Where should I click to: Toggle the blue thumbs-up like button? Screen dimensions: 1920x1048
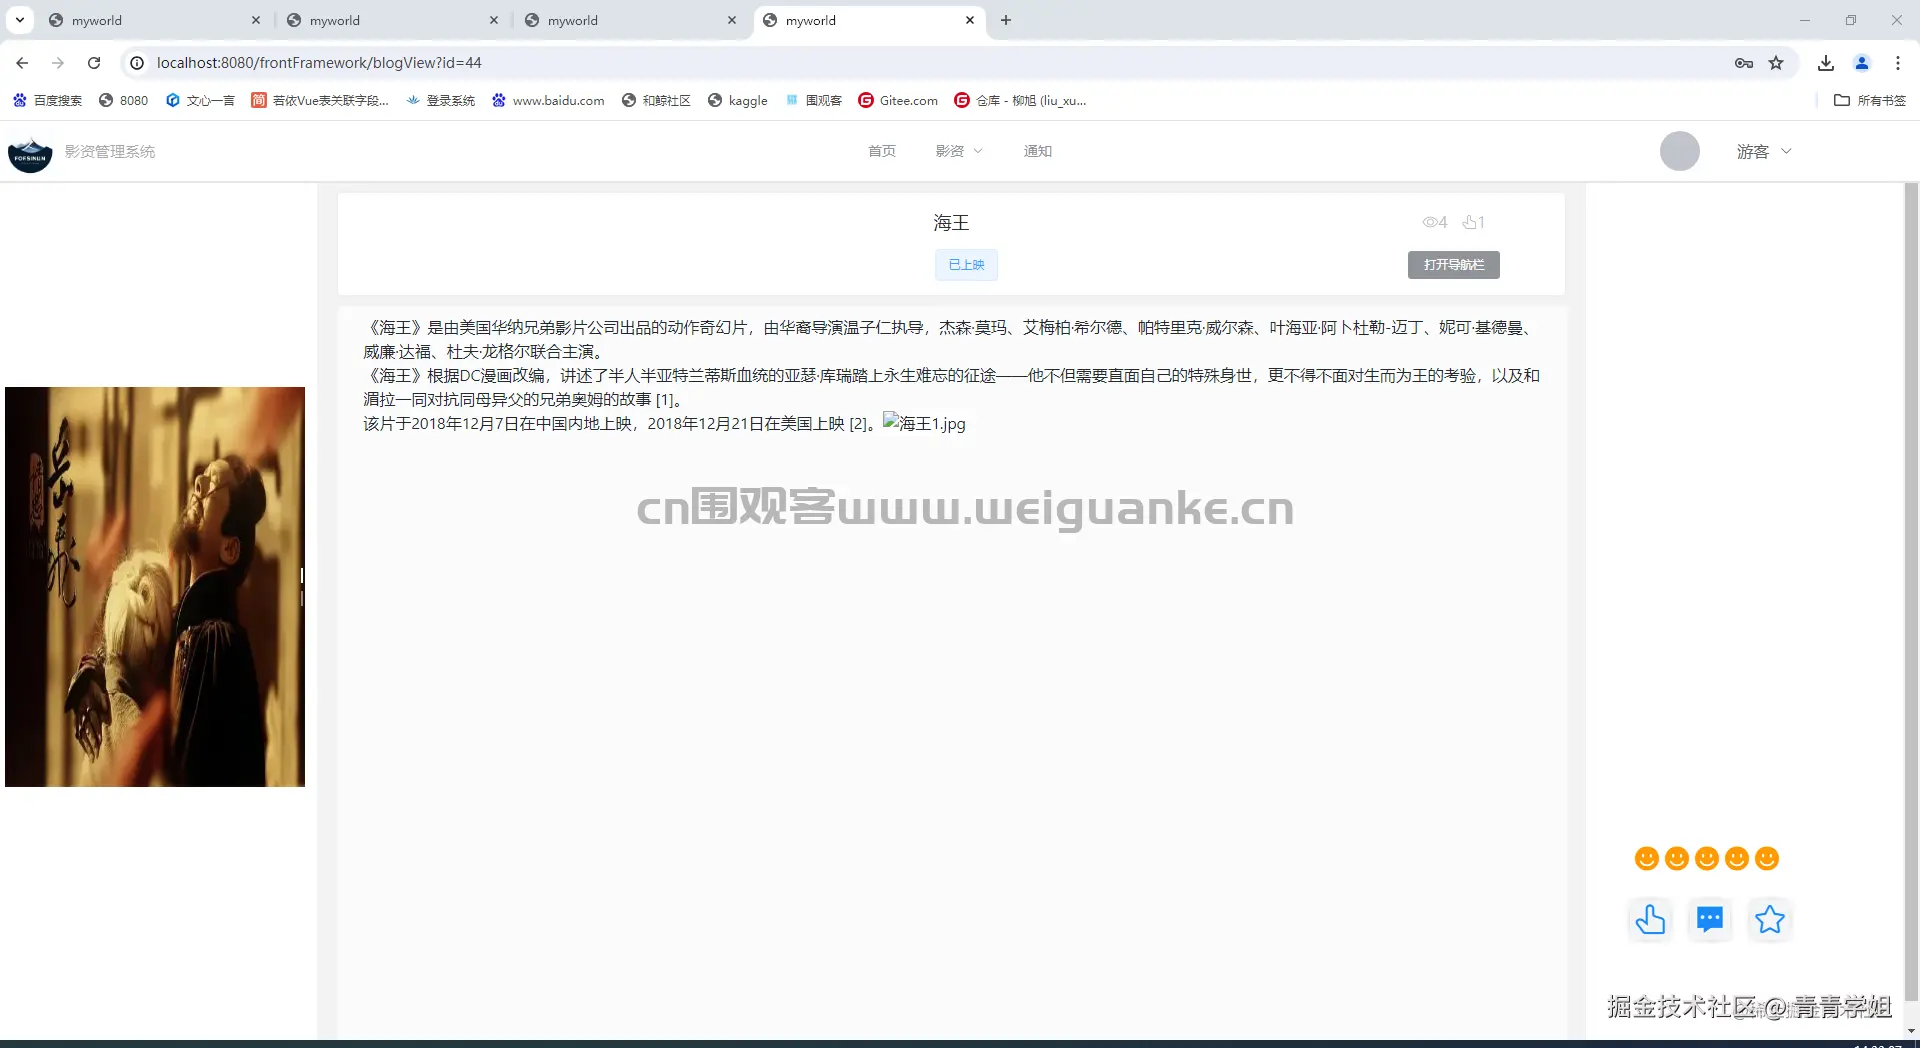pos(1650,919)
